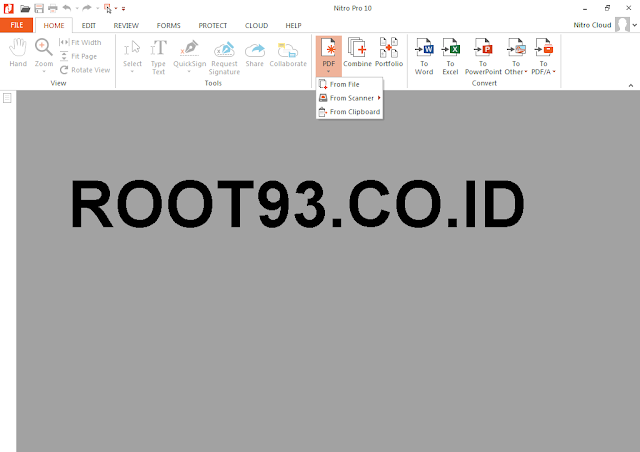640x452 pixels.
Task: Click the orange FILE button
Action: [x=16, y=25]
